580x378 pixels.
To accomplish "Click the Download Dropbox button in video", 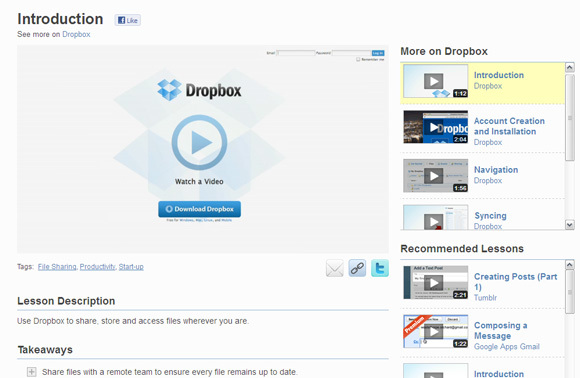I will (x=199, y=209).
